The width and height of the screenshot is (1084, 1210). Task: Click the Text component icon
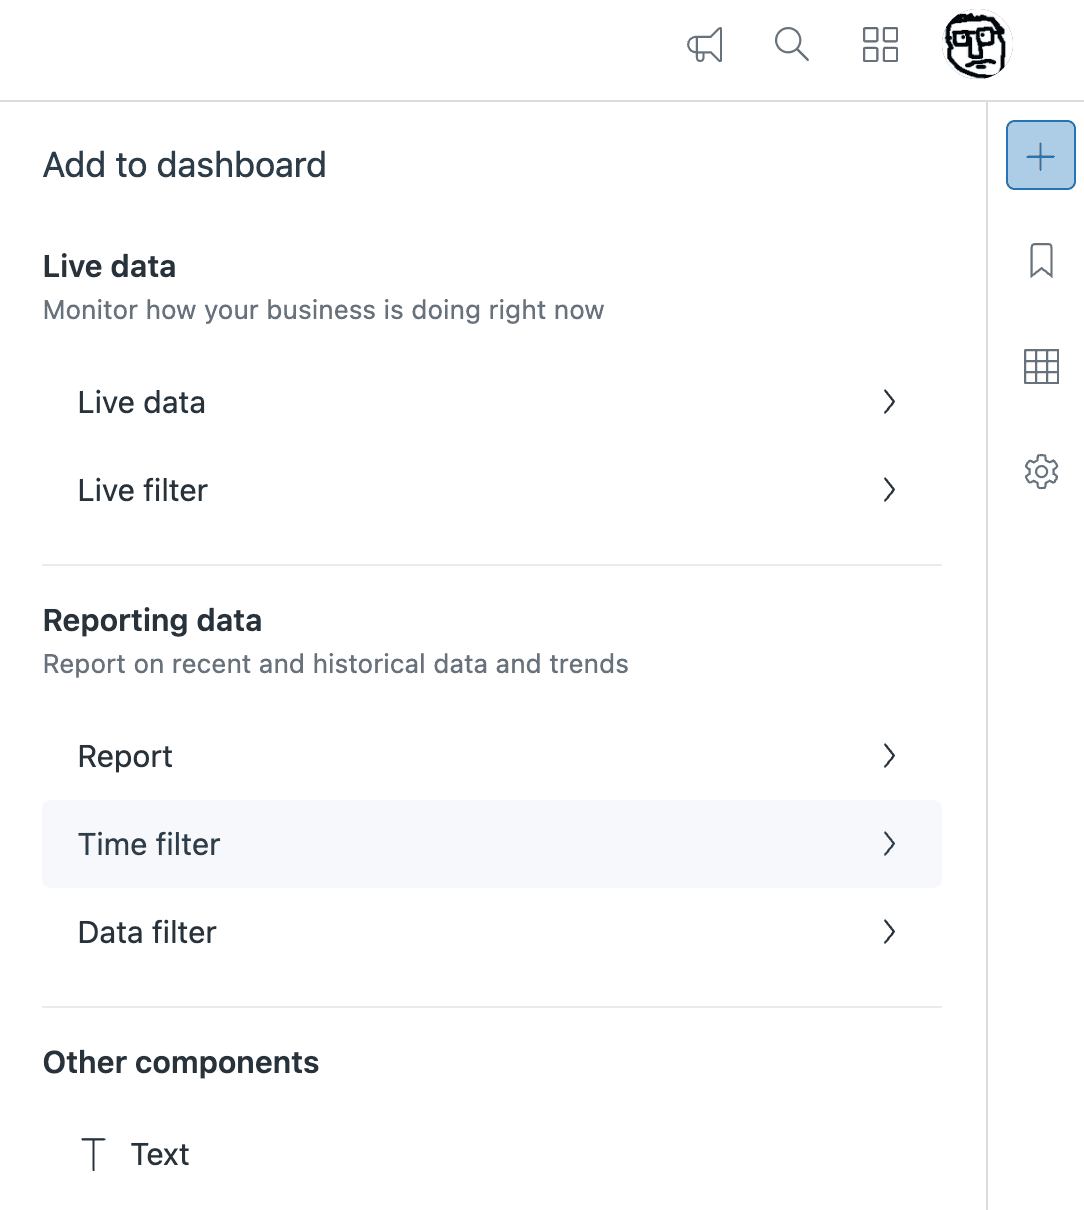coord(93,1152)
